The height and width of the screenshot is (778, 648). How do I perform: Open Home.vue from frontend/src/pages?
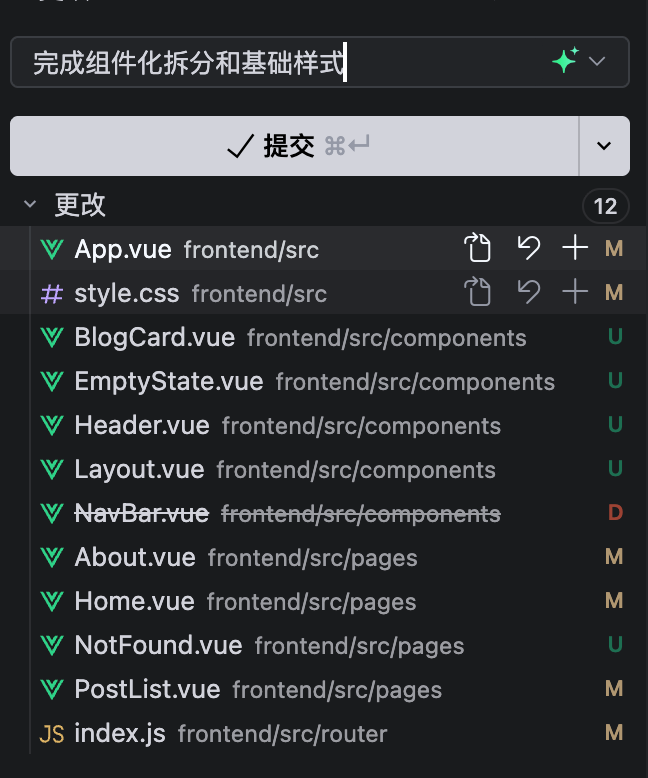tap(329, 601)
